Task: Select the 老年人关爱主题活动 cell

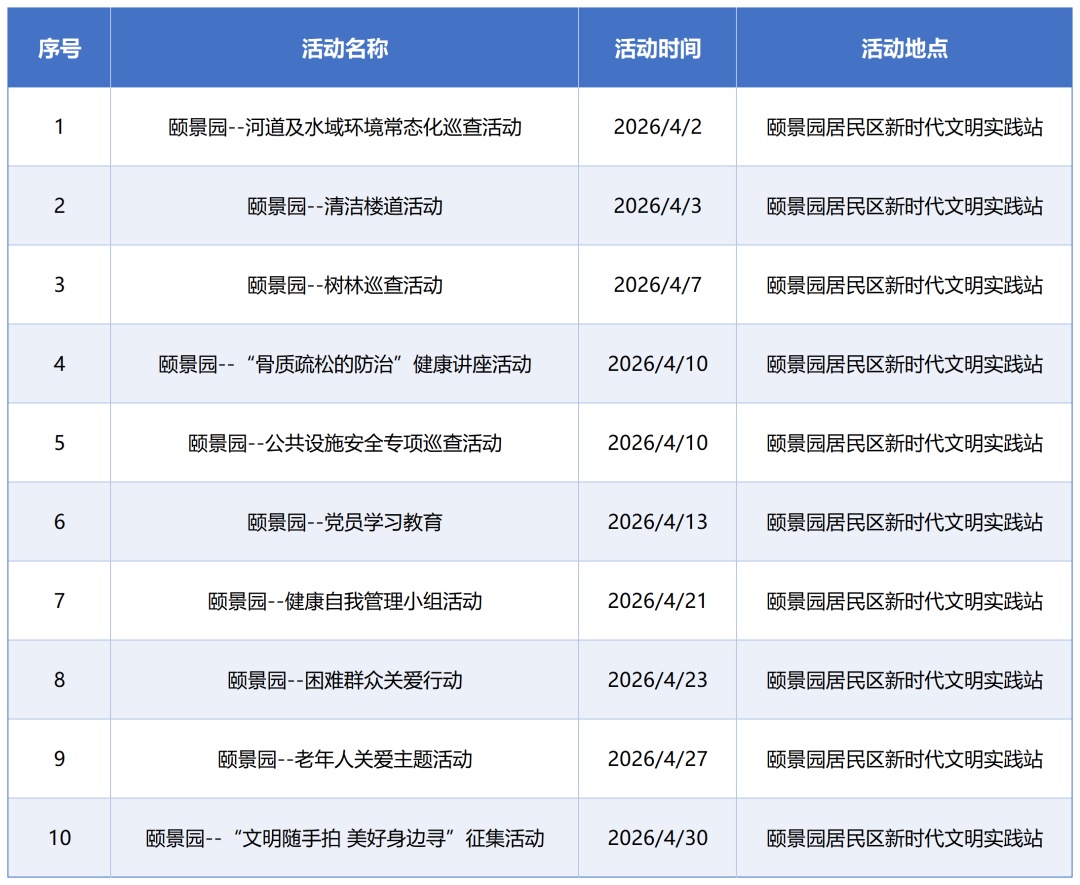Action: click(344, 759)
